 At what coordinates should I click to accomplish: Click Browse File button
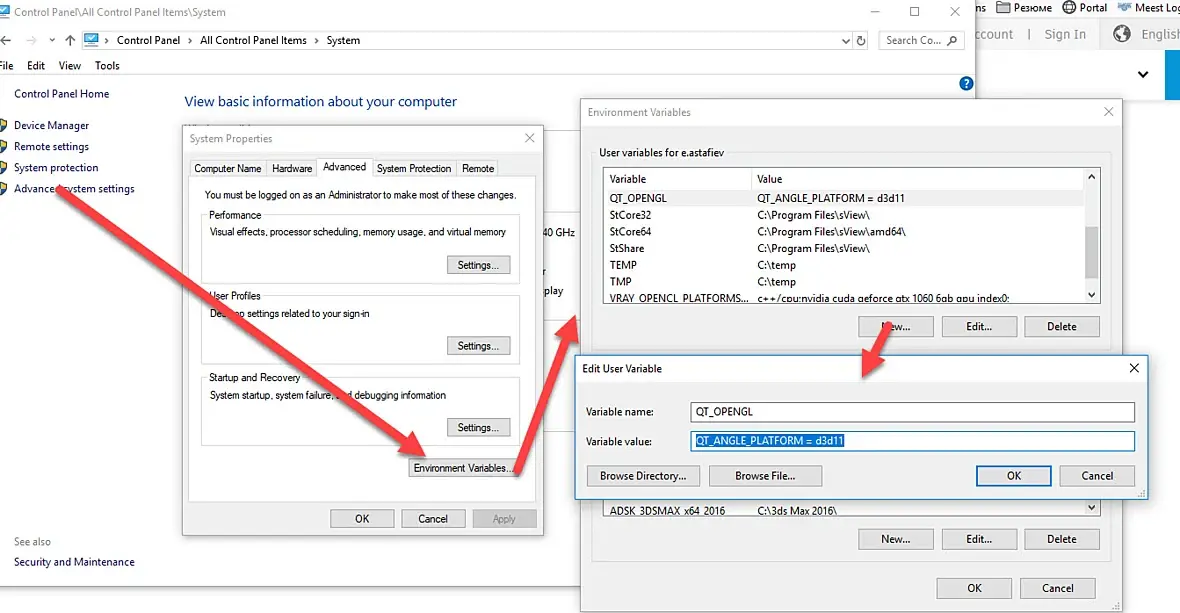pos(765,476)
